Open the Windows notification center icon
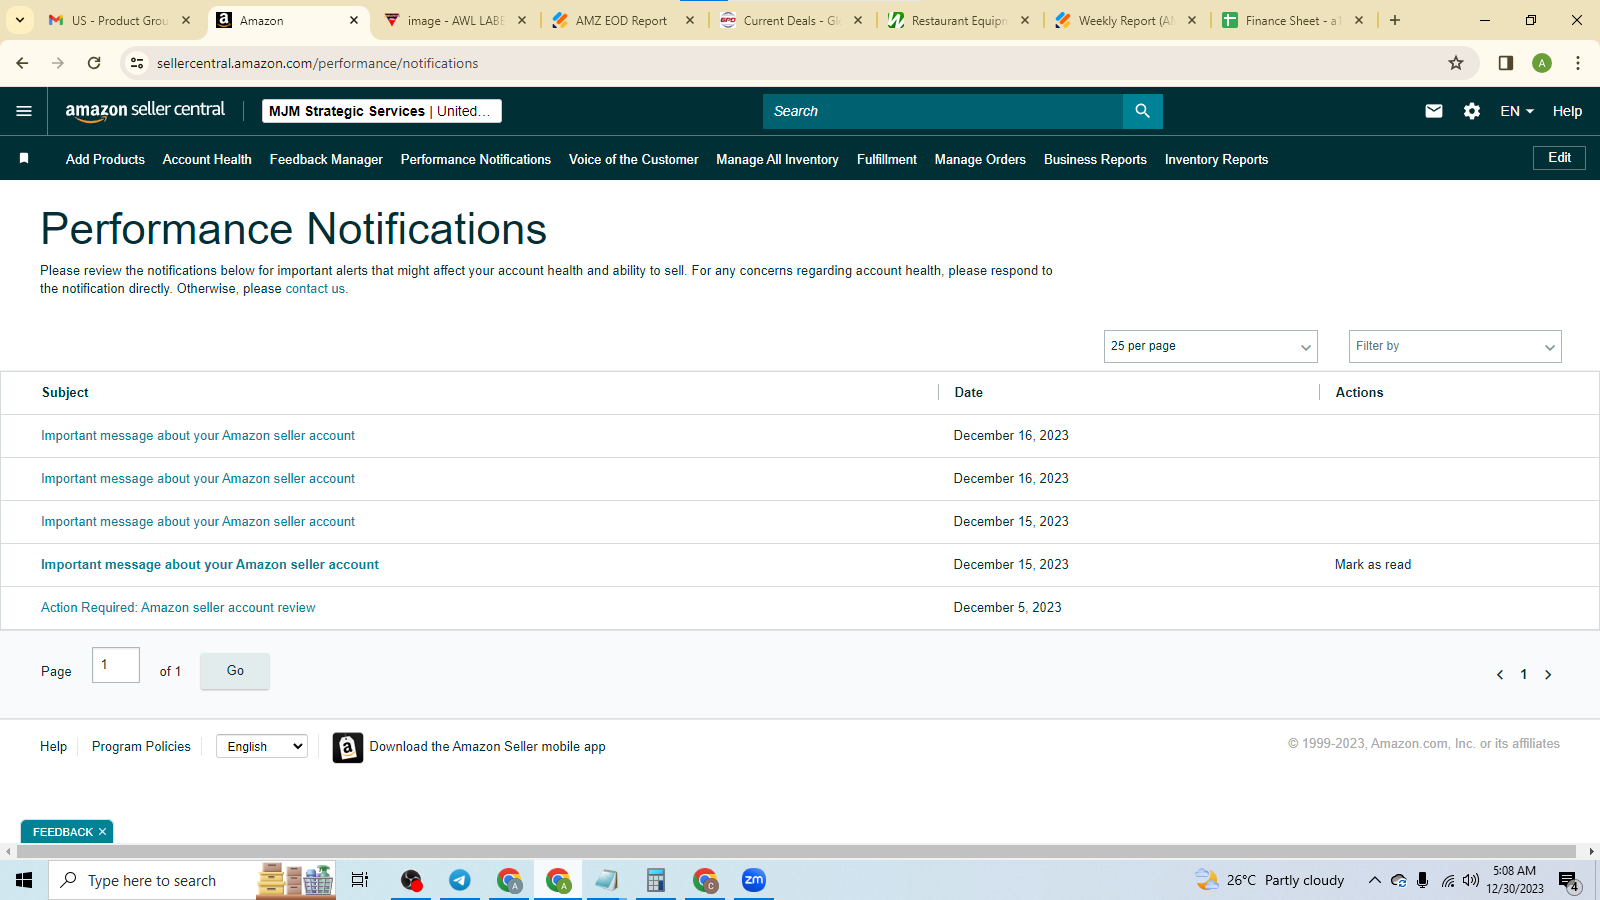1600x900 pixels. pos(1569,881)
